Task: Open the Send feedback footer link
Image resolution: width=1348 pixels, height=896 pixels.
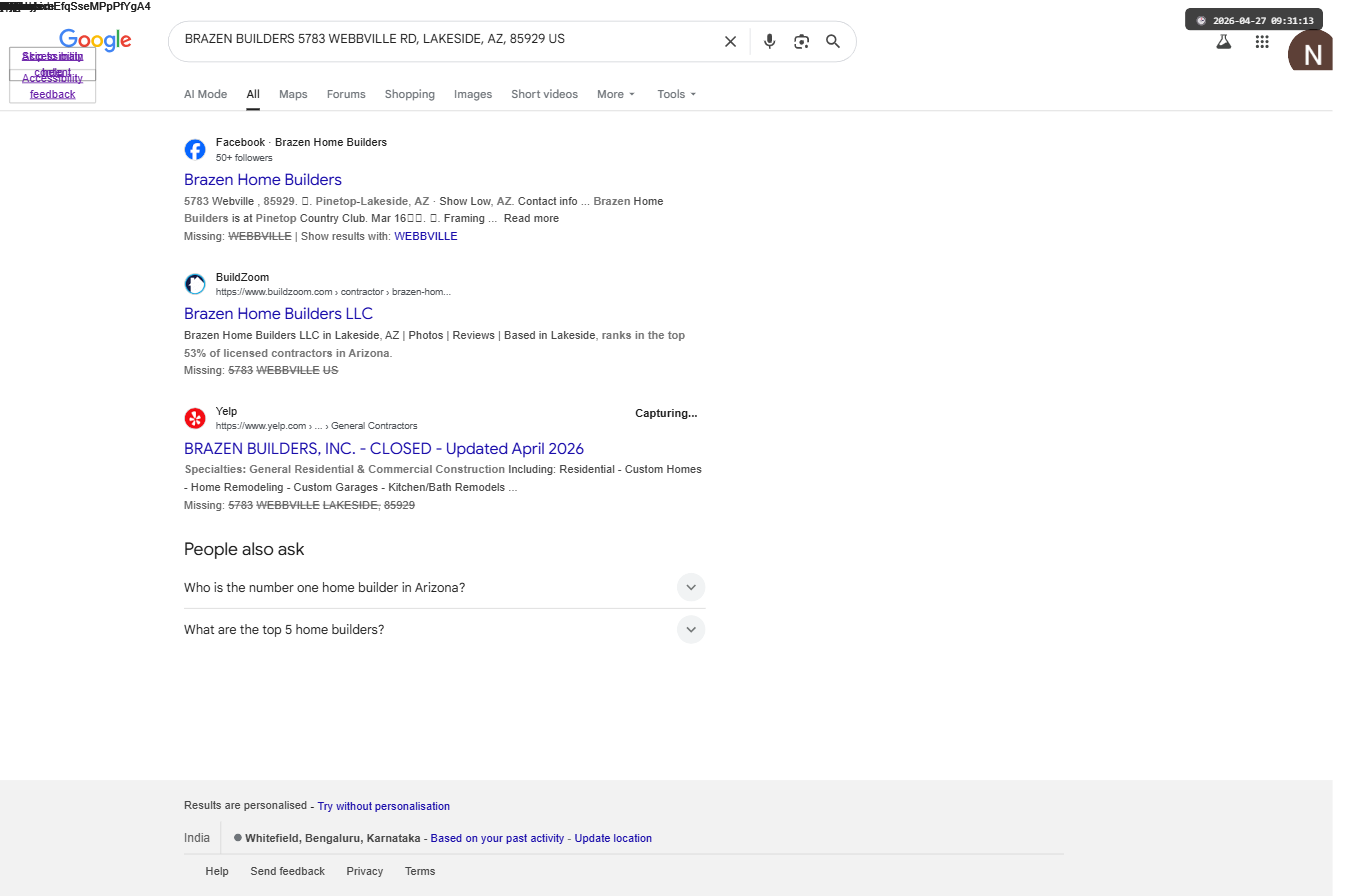Action: 288,871
